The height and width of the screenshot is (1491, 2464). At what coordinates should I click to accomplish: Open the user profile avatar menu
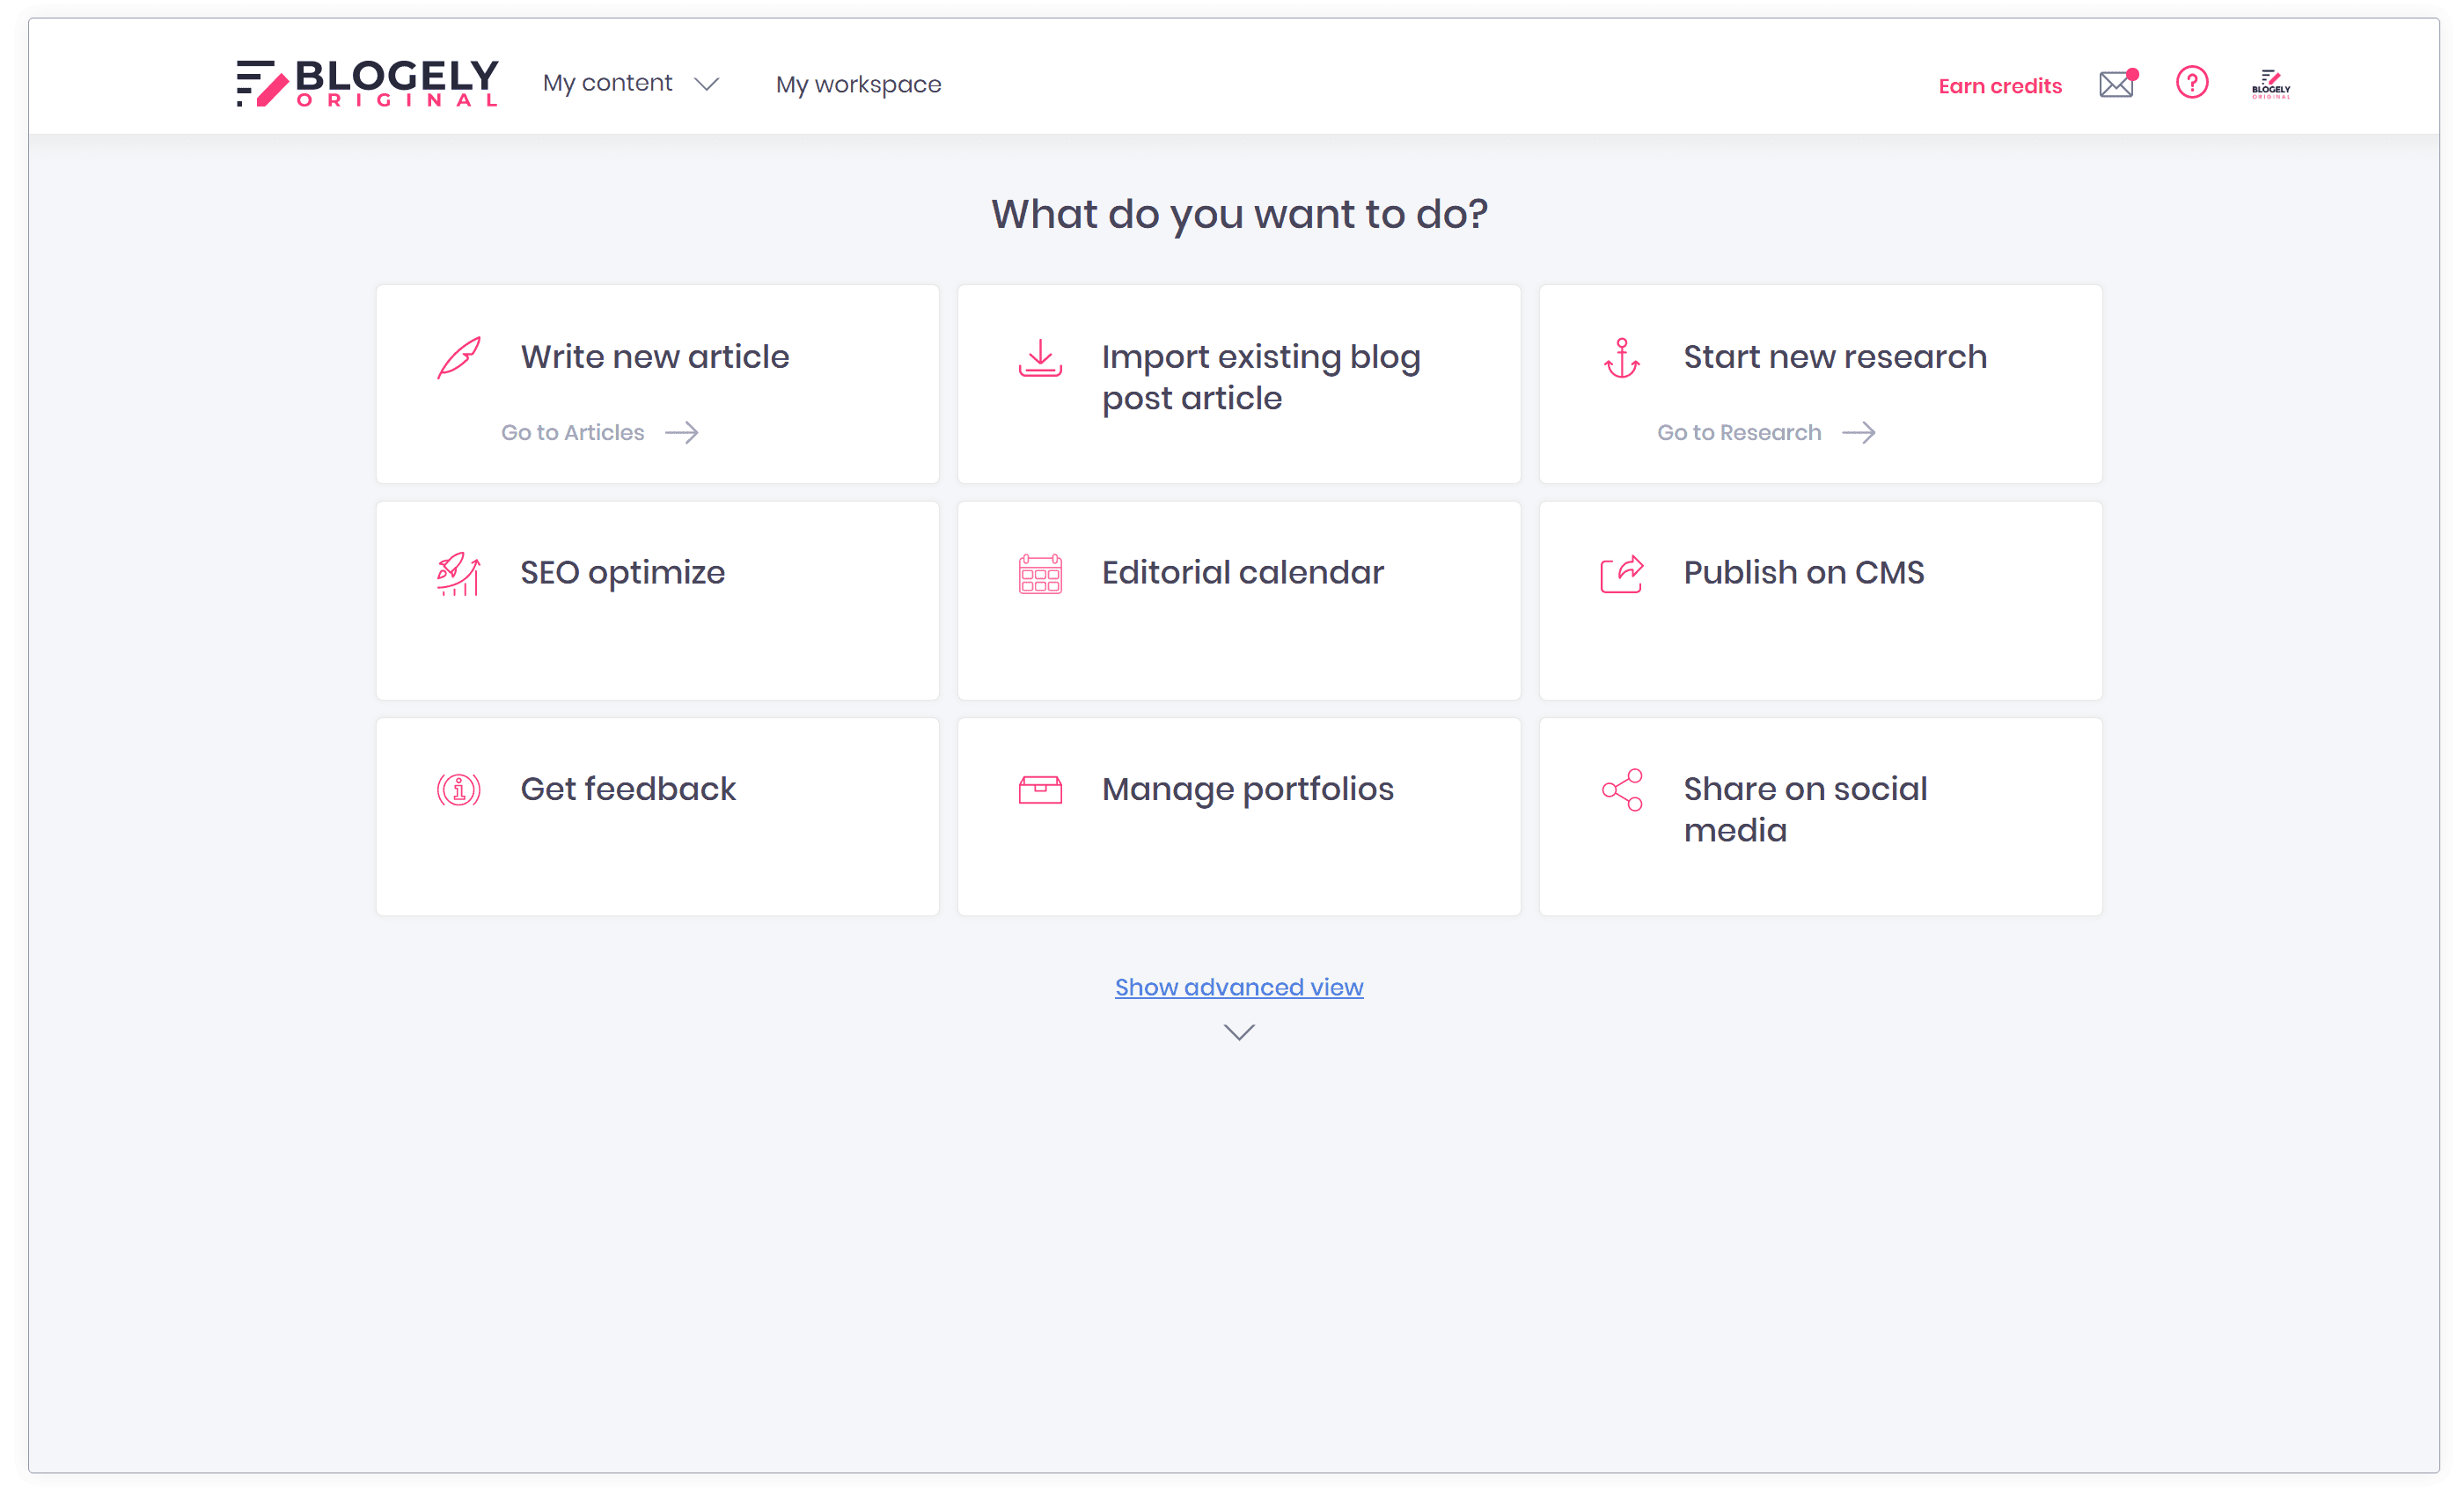pyautogui.click(x=2270, y=84)
